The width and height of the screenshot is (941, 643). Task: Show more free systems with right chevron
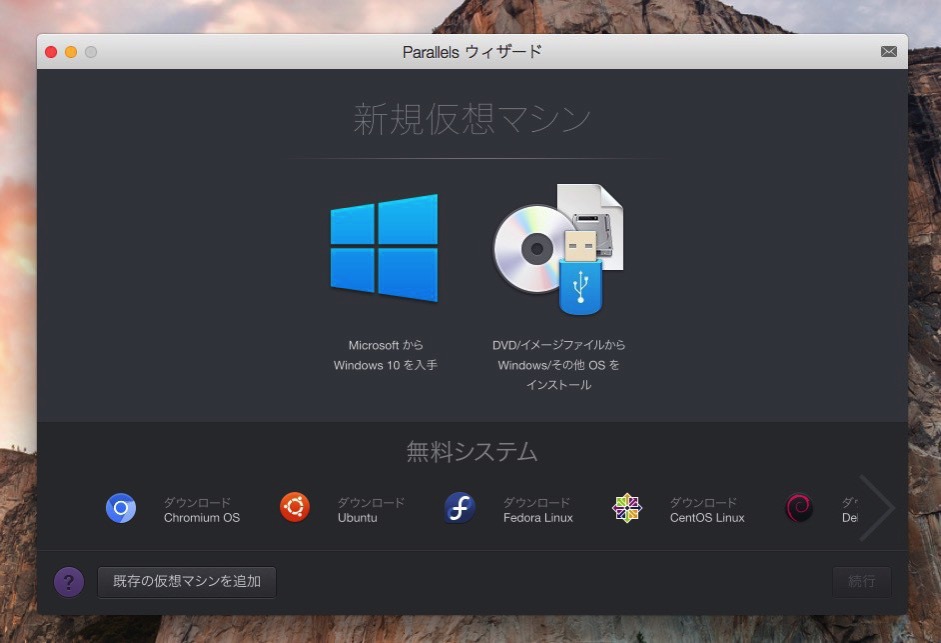click(x=877, y=508)
